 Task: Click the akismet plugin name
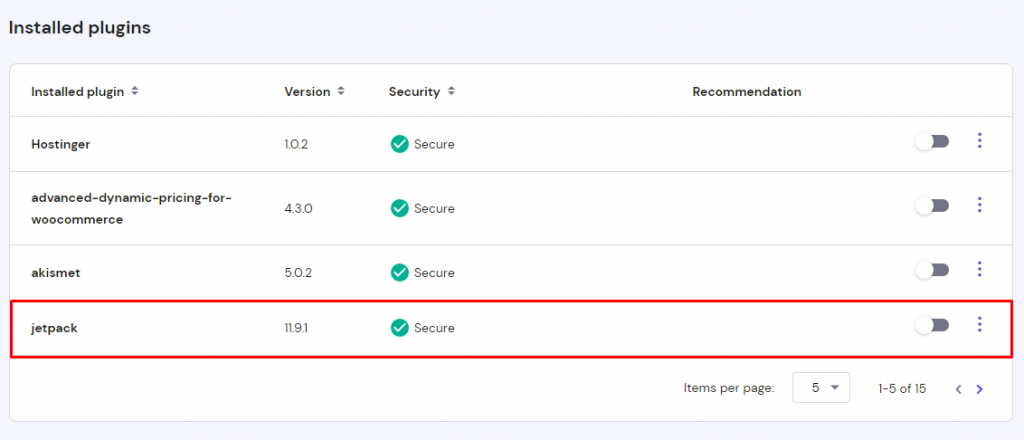click(x=56, y=272)
